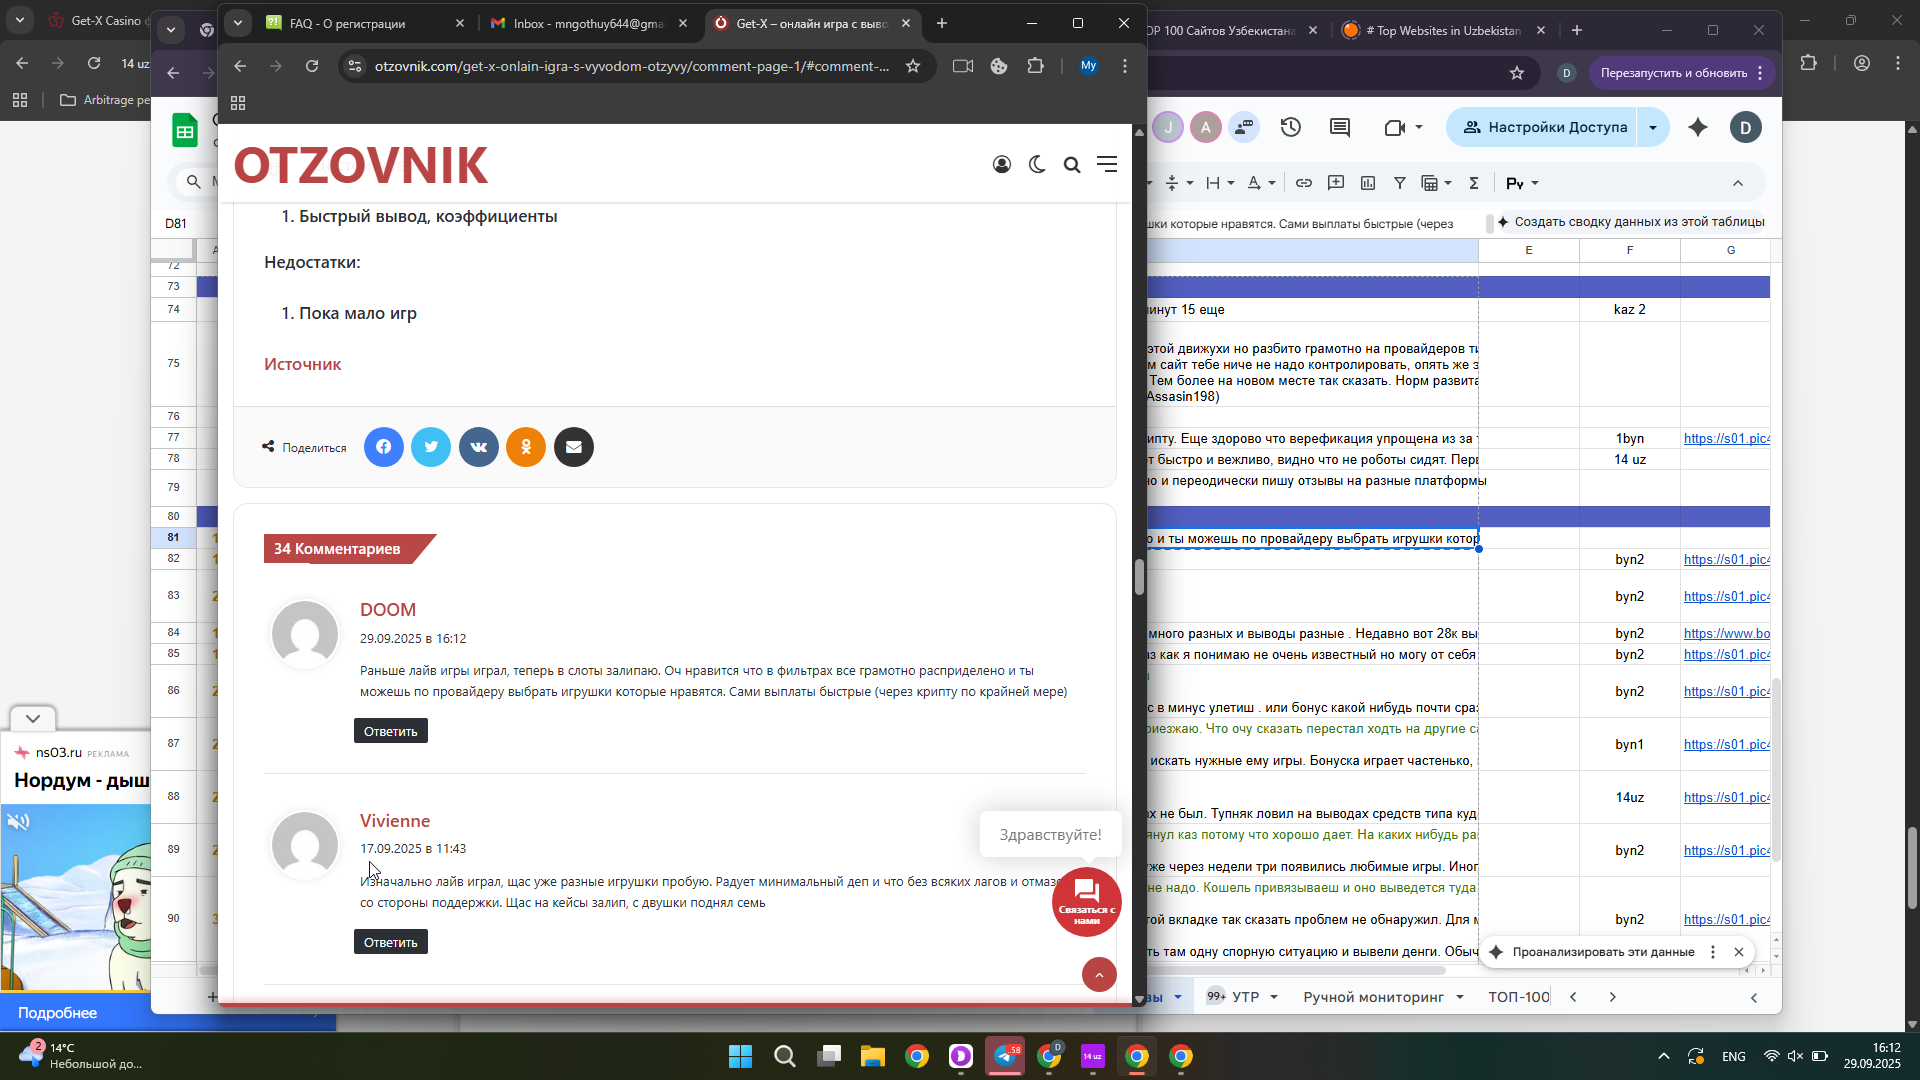Open the tab search dropdown in front browser
This screenshot has width=1920, height=1080.
pyautogui.click(x=238, y=23)
